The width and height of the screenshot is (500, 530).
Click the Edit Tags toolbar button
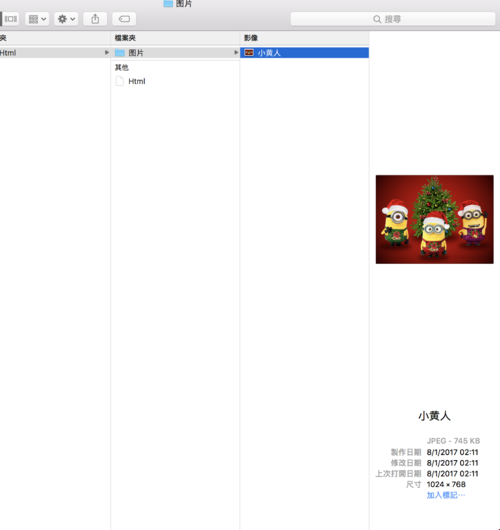[124, 19]
